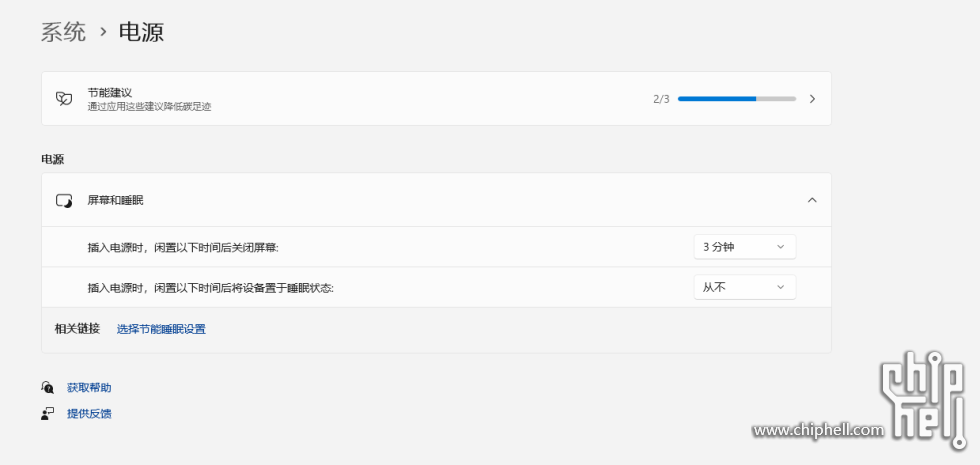Click the 相关链接 label
The height and width of the screenshot is (465, 980).
78,329
